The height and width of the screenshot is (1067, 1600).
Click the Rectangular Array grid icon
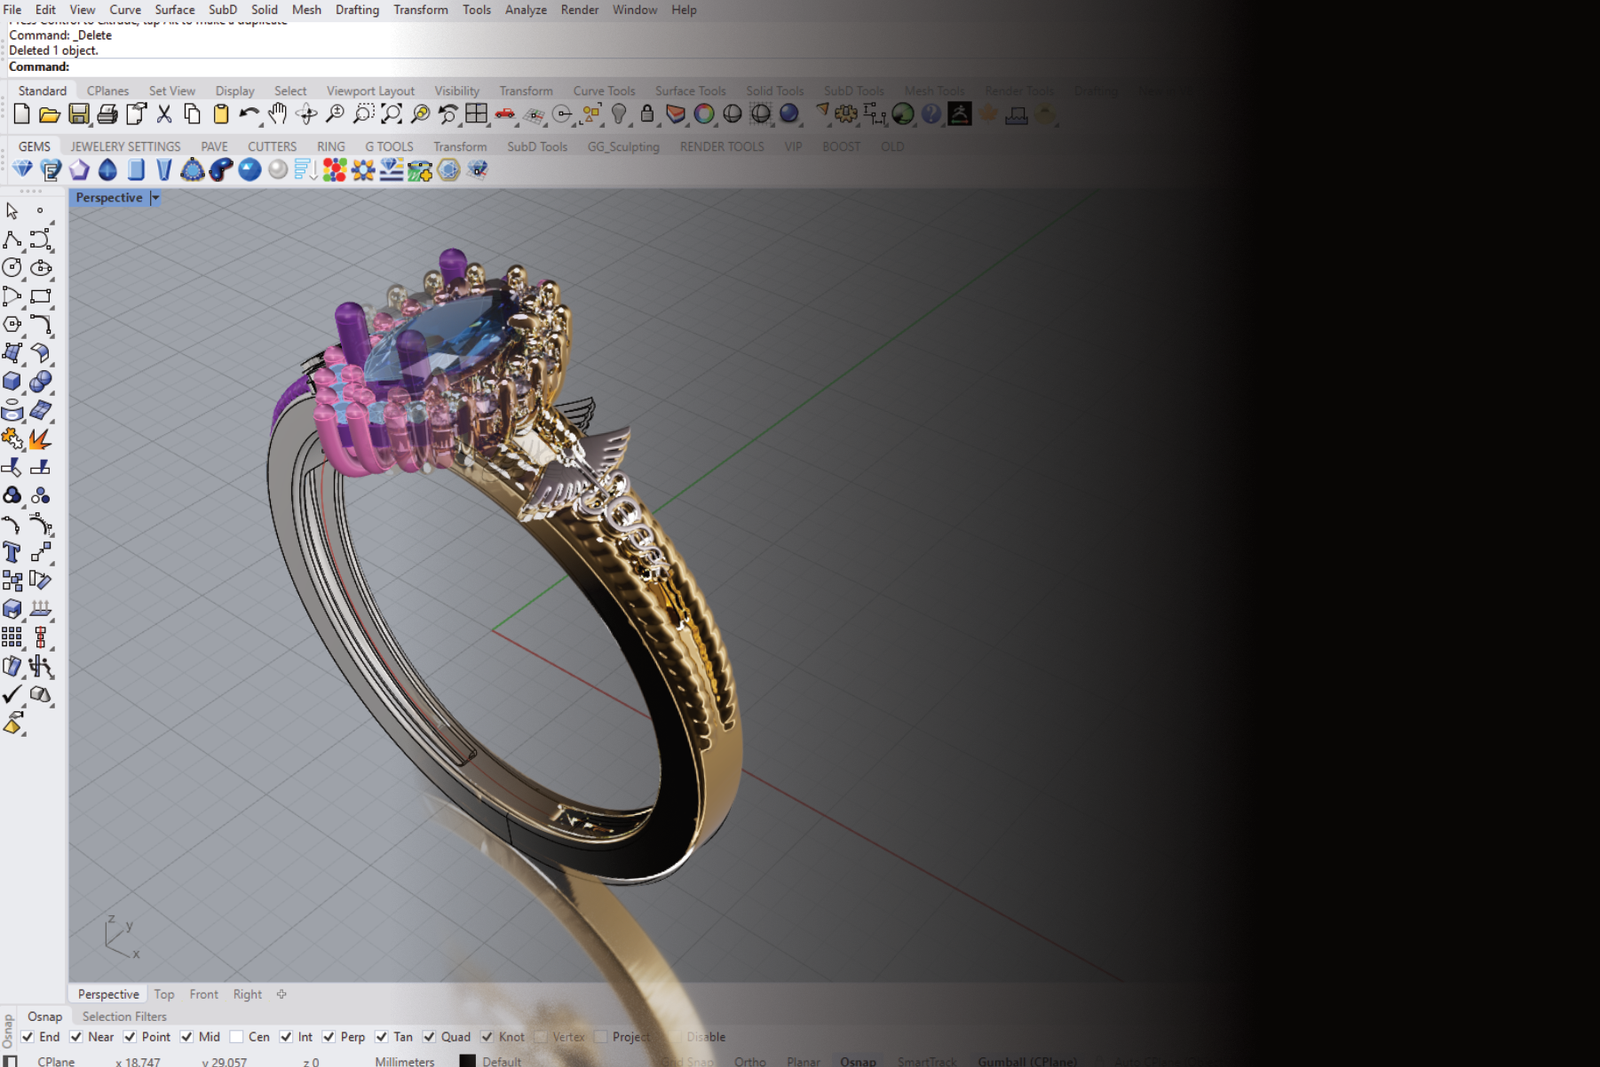click(12, 638)
